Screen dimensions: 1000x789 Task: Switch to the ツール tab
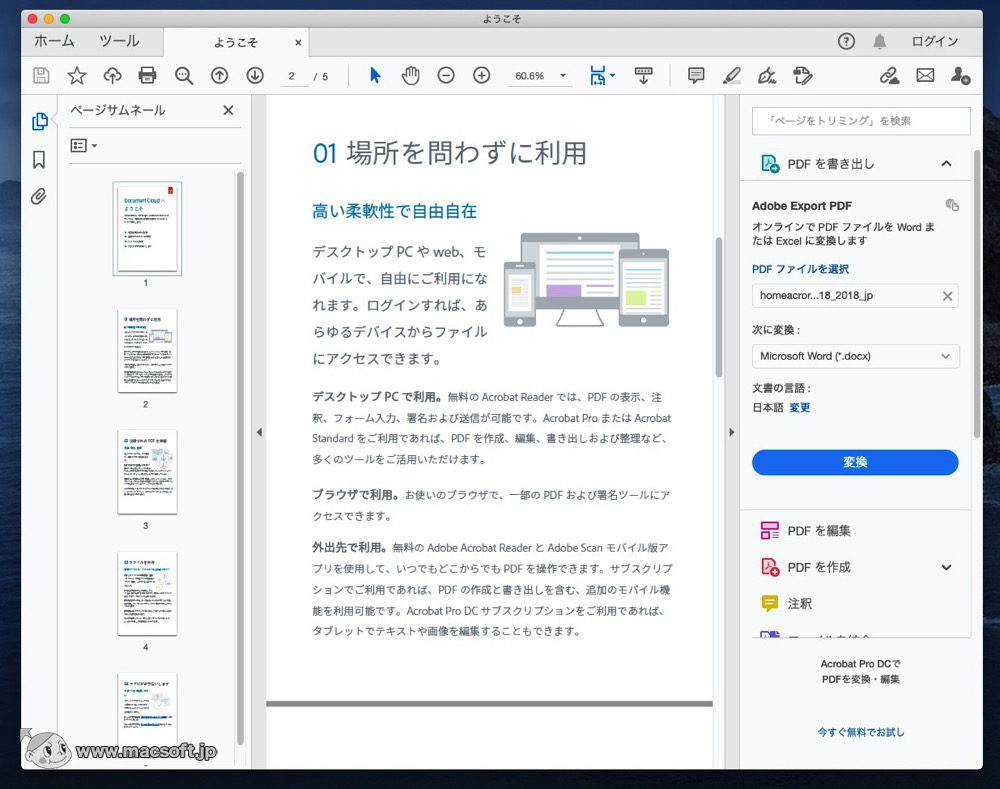click(x=119, y=41)
